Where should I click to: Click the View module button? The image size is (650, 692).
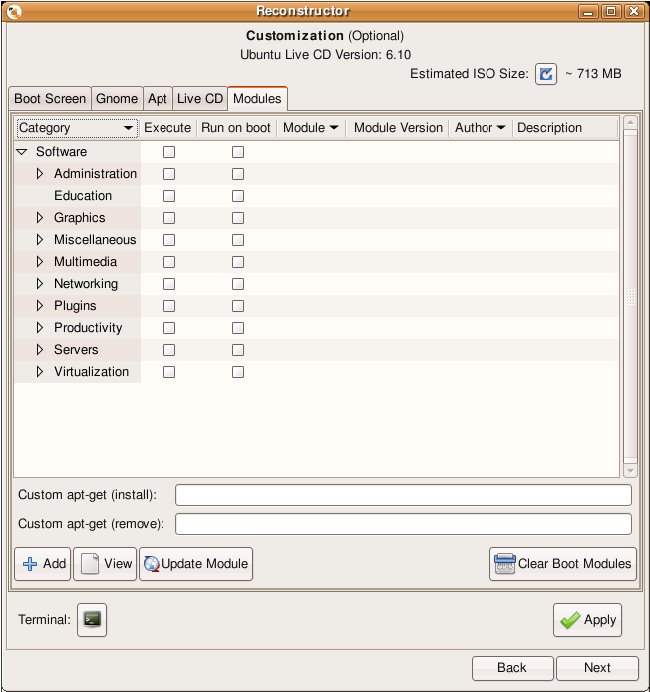pos(105,564)
